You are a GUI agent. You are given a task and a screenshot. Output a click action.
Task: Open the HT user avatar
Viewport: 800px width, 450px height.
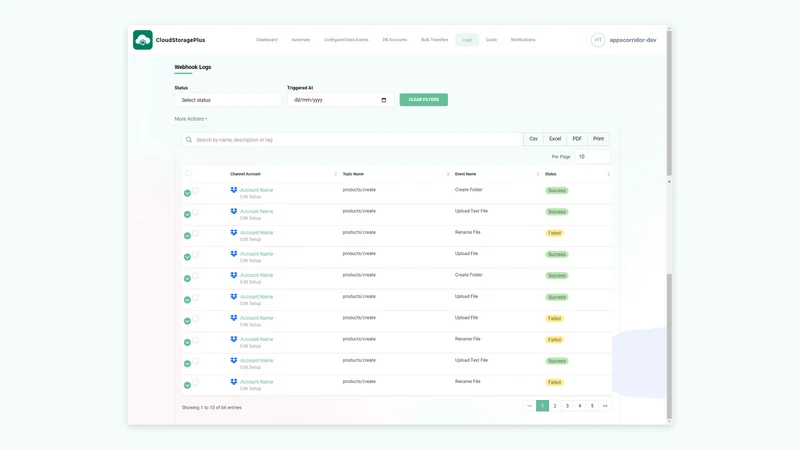coord(598,40)
